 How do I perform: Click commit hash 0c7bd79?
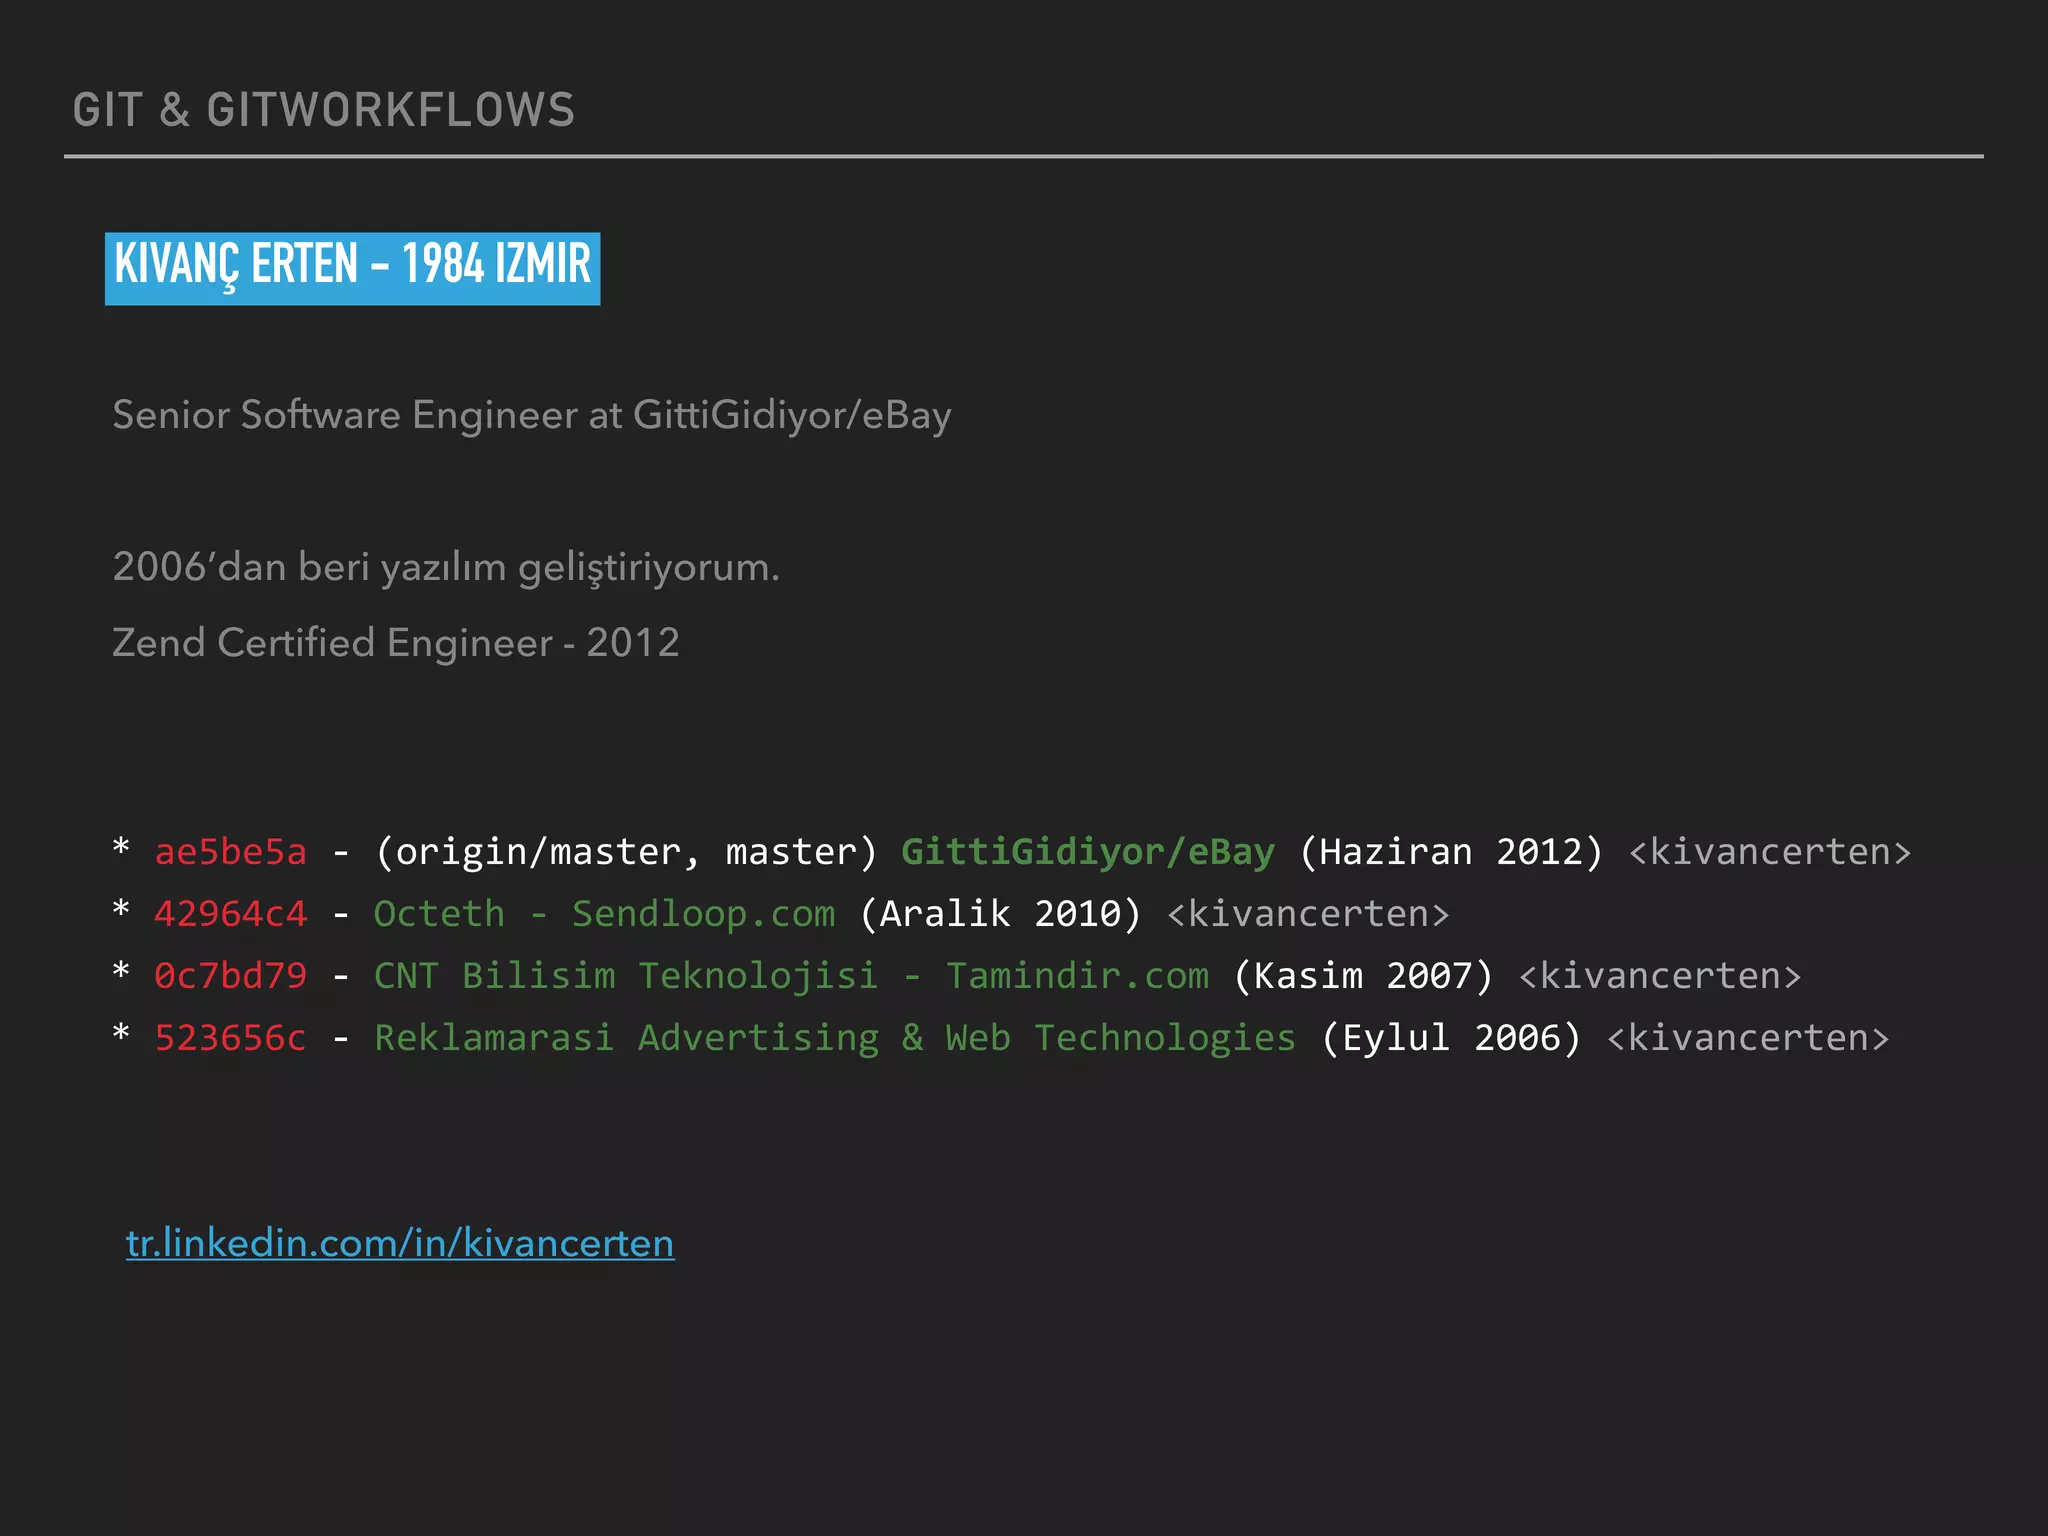230,976
